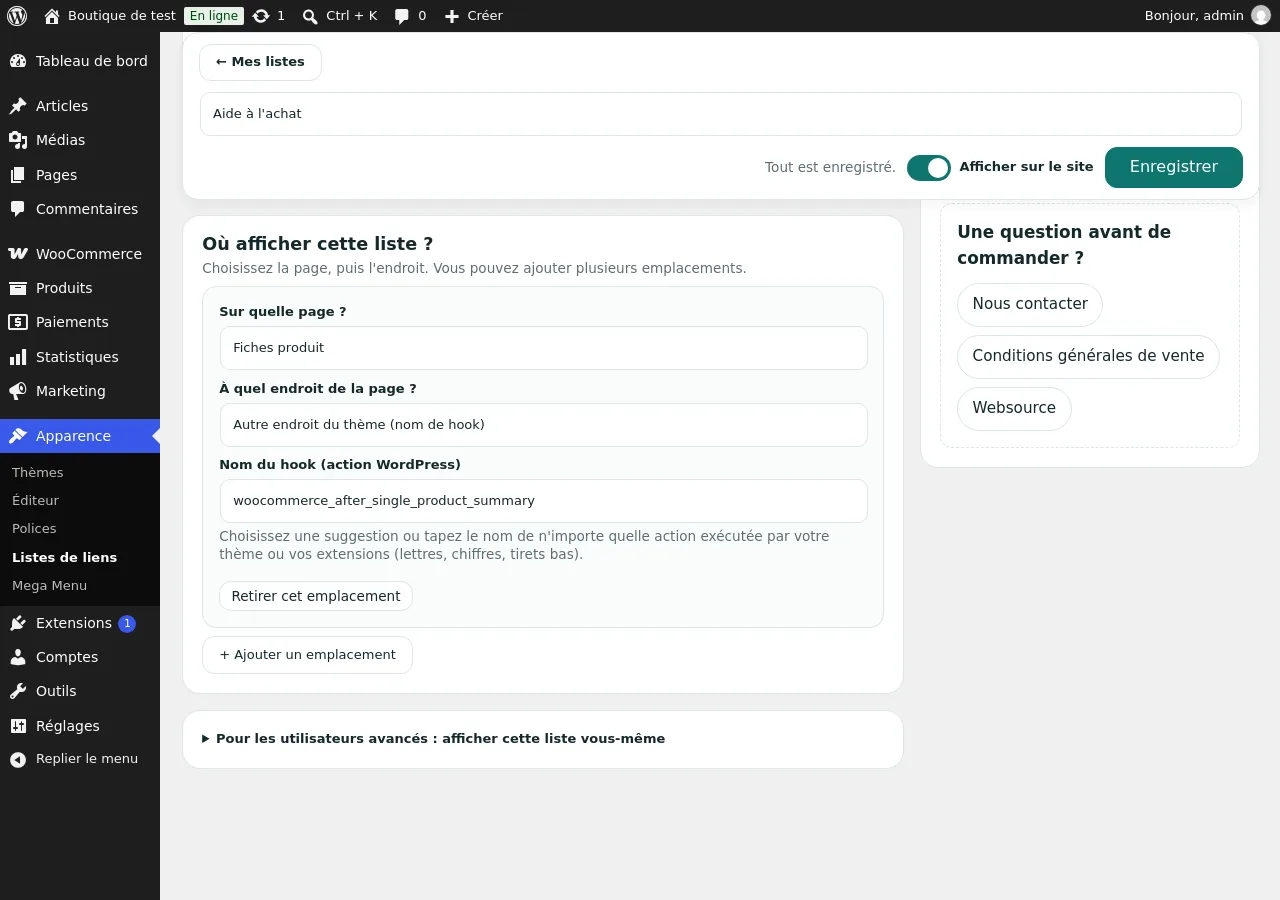Open the Commentaires menu item
This screenshot has width=1280, height=900.
pyautogui.click(x=80, y=209)
